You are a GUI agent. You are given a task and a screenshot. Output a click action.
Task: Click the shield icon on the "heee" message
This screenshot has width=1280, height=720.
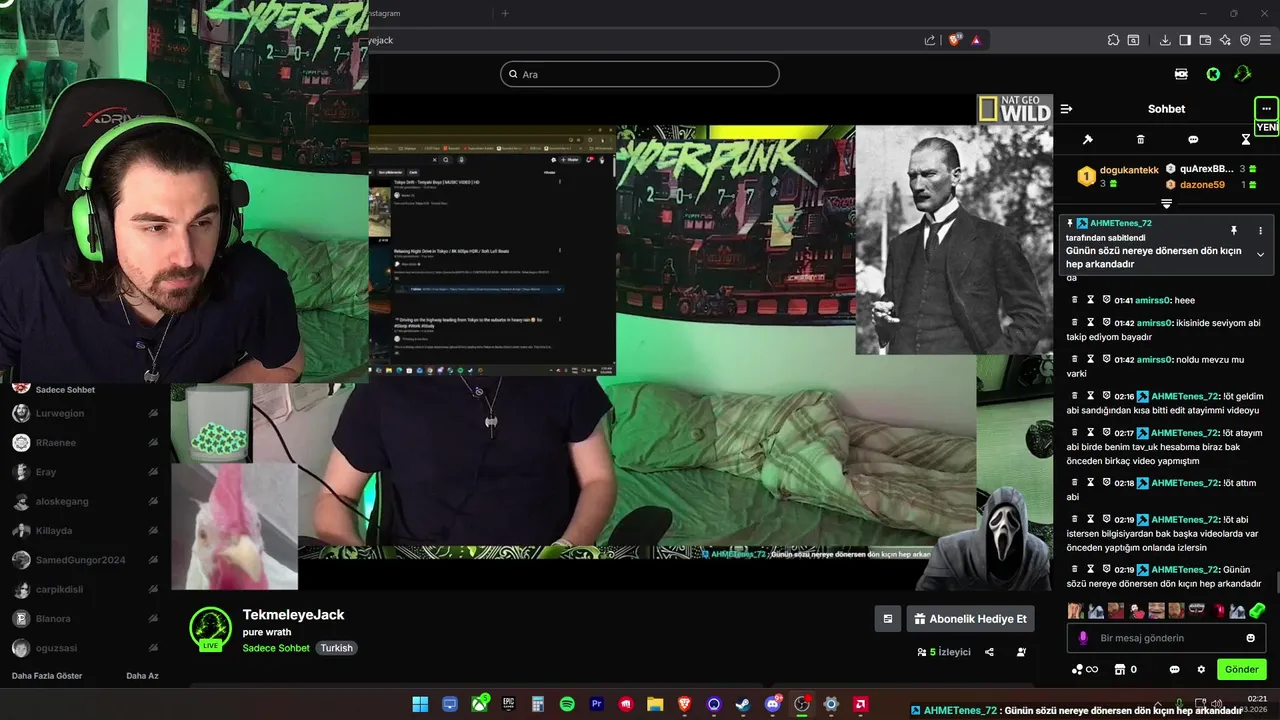click(x=1107, y=300)
